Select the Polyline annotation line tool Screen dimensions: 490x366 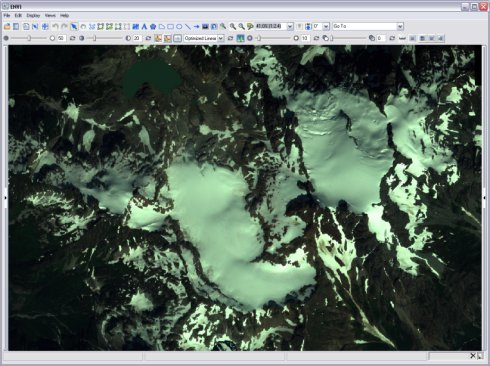188,26
